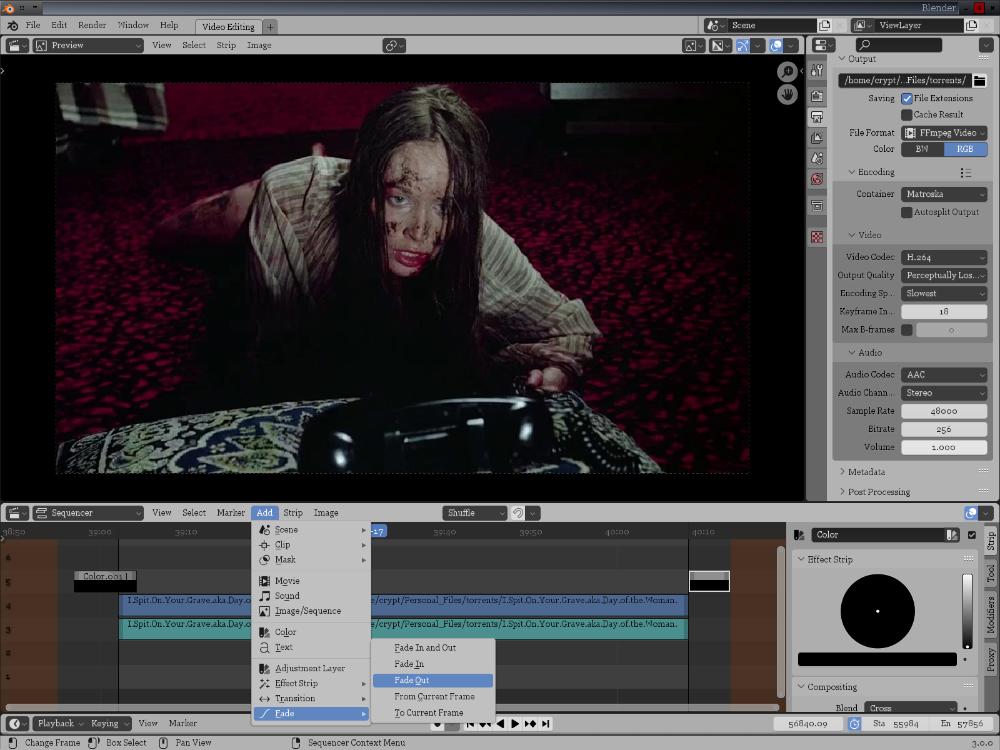The width and height of the screenshot is (1000, 750).
Task: Choose Adjustment Layer from Add menu
Action: pyautogui.click(x=312, y=668)
